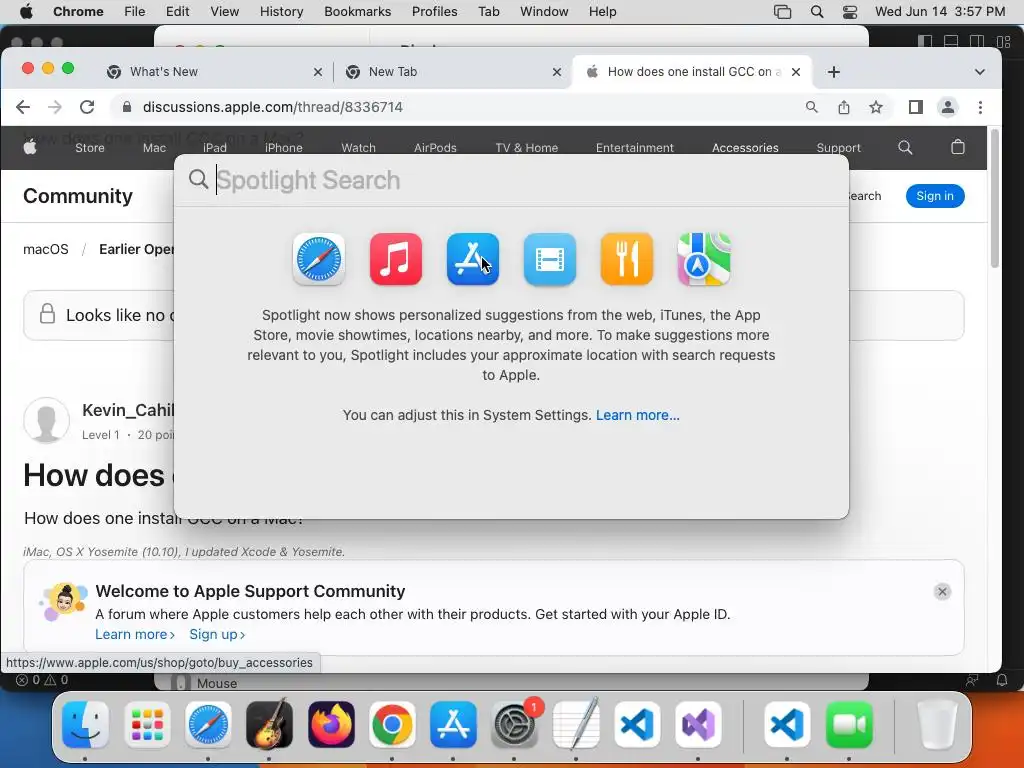Open the Learn more link in Spotlight

tap(637, 415)
